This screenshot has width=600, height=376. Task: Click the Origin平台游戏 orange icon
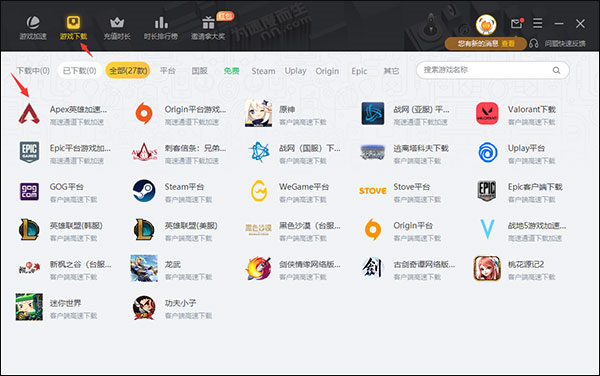click(x=144, y=114)
